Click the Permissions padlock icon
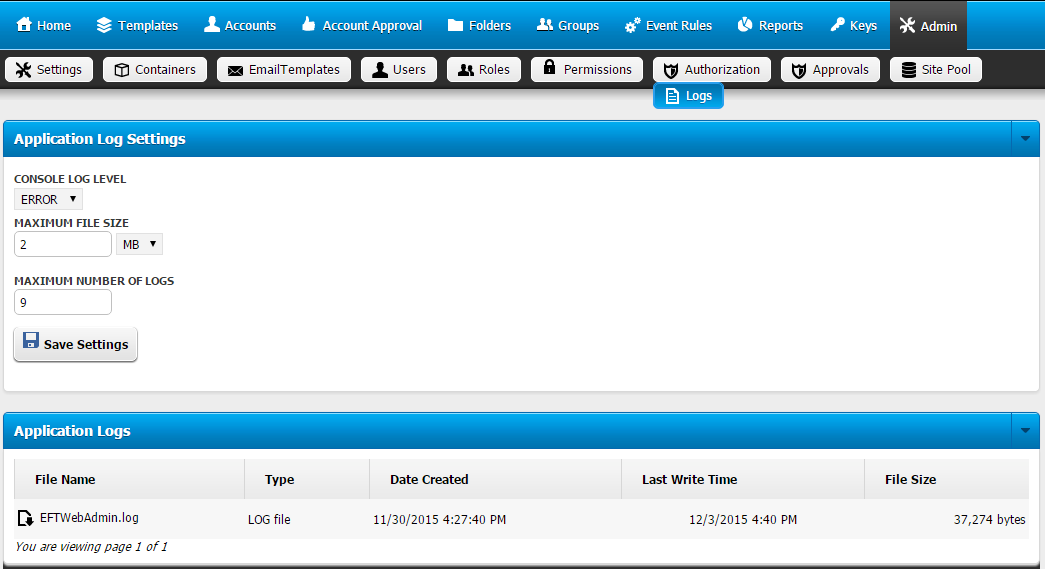 tap(549, 68)
